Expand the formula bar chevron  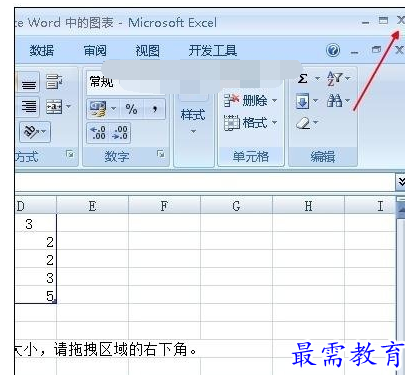click(401, 182)
